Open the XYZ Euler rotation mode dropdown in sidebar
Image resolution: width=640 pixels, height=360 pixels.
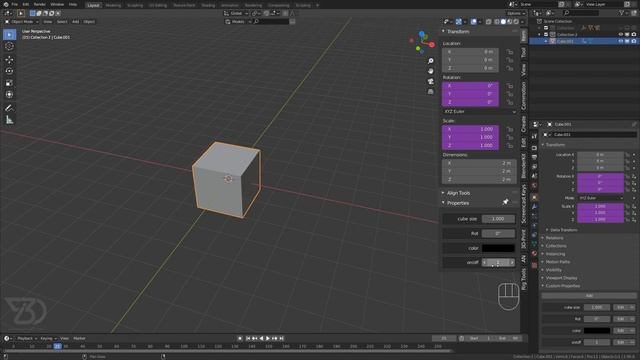click(479, 111)
